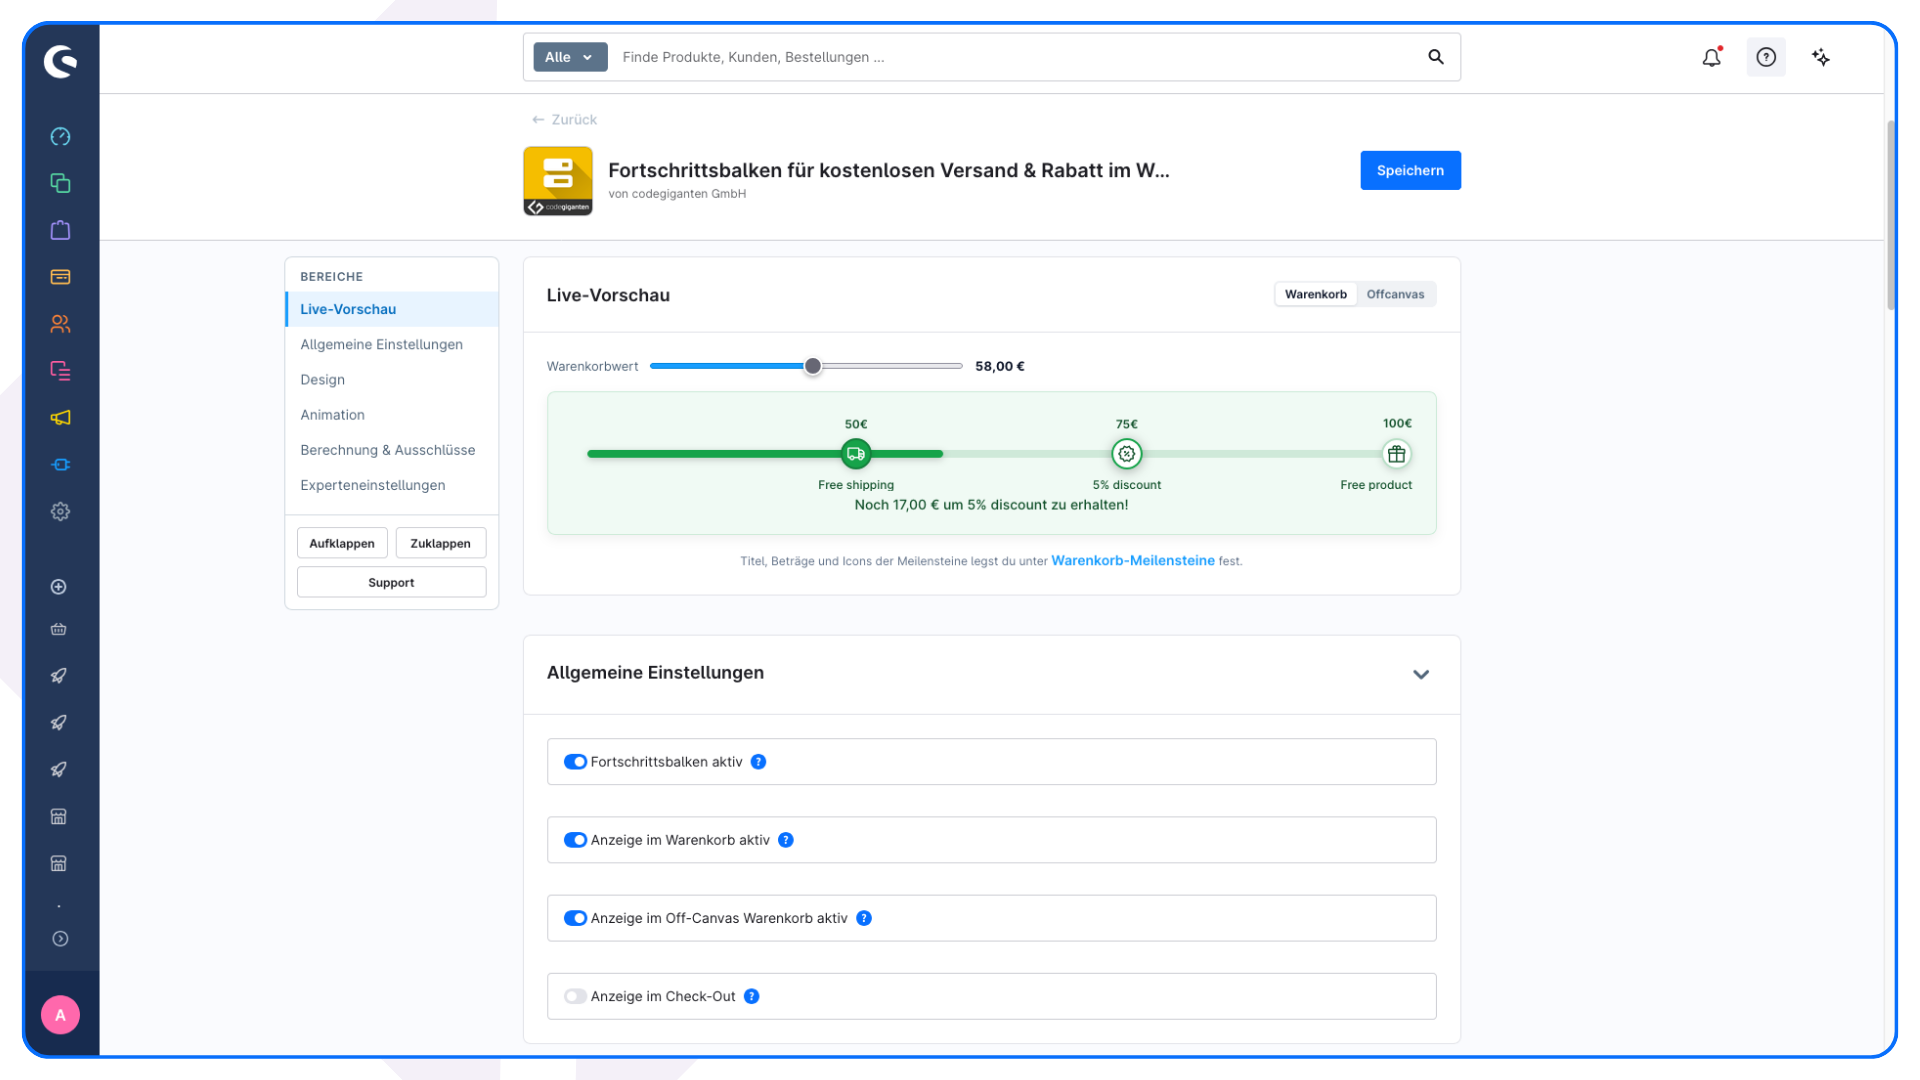Open the pink Content list sidebar icon
The image size is (1920, 1080).
[x=60, y=371]
